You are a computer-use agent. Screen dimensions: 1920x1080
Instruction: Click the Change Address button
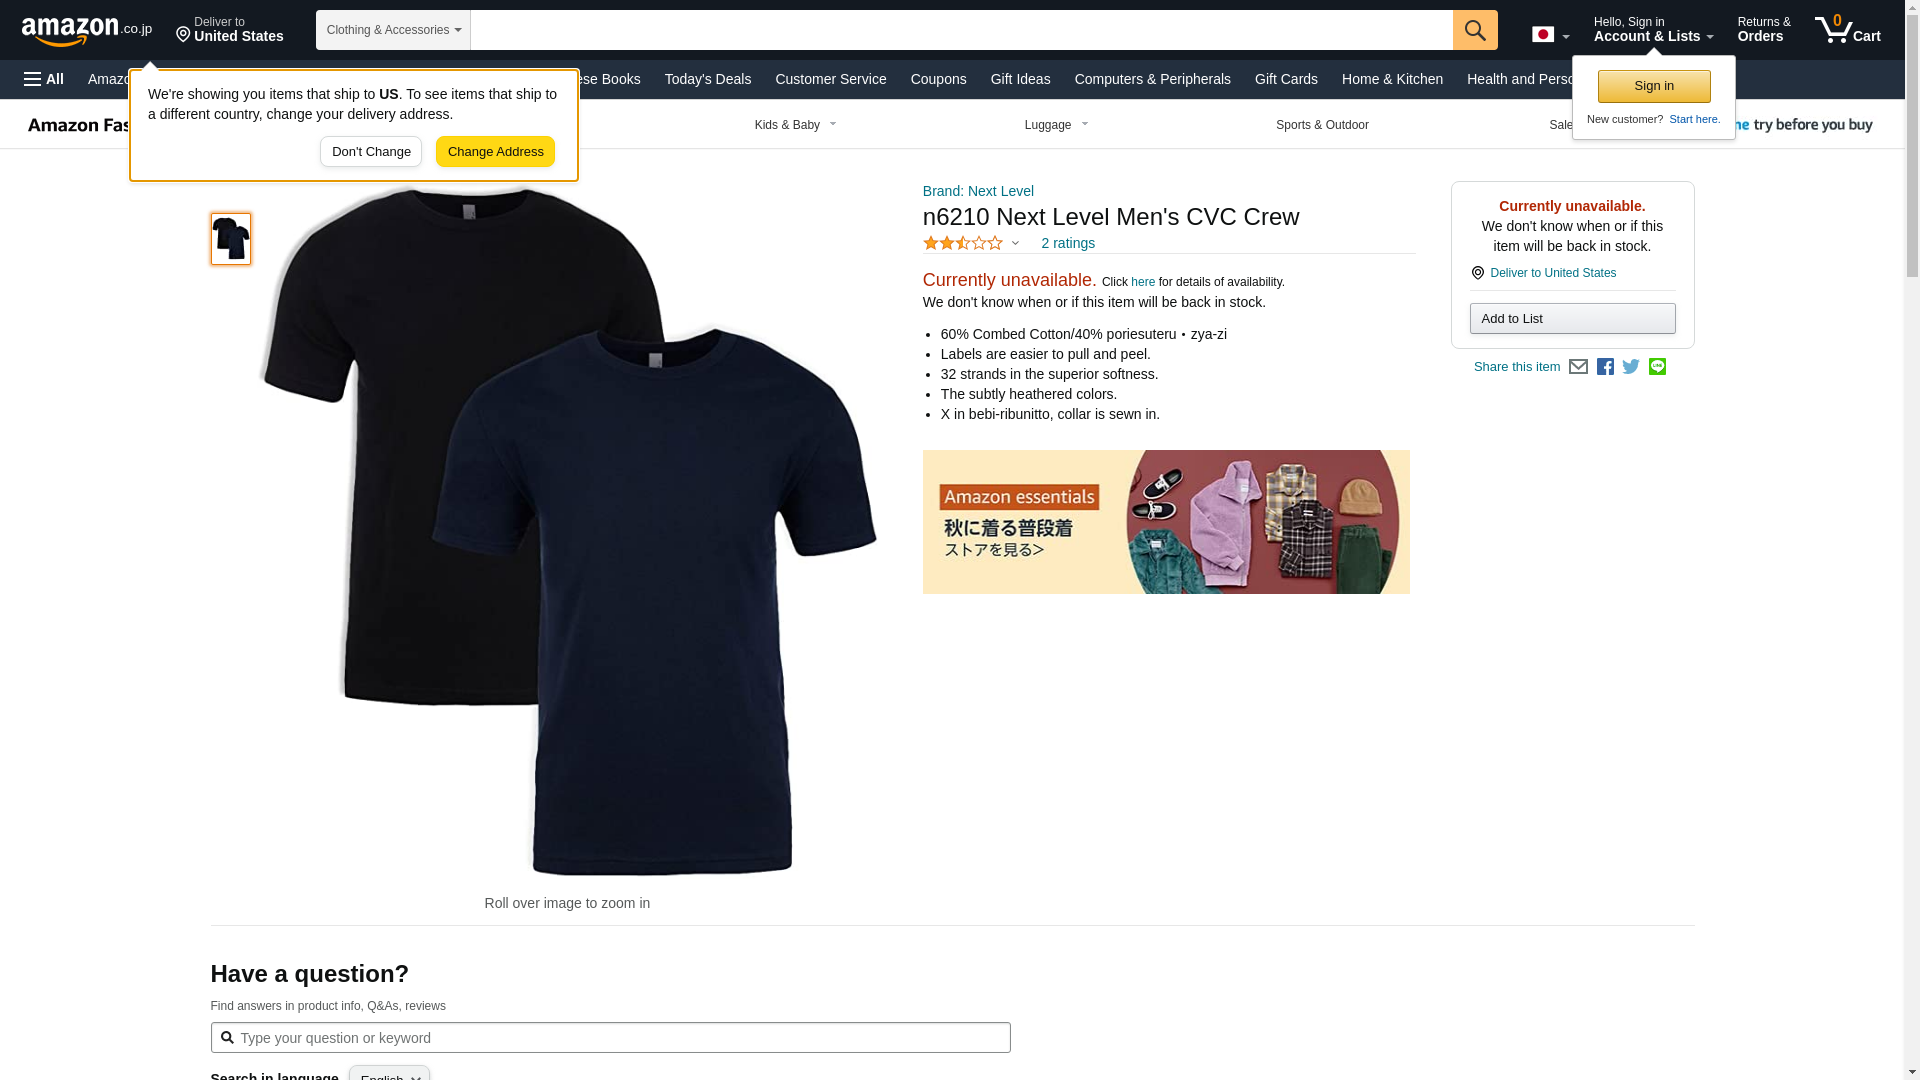tap(495, 152)
